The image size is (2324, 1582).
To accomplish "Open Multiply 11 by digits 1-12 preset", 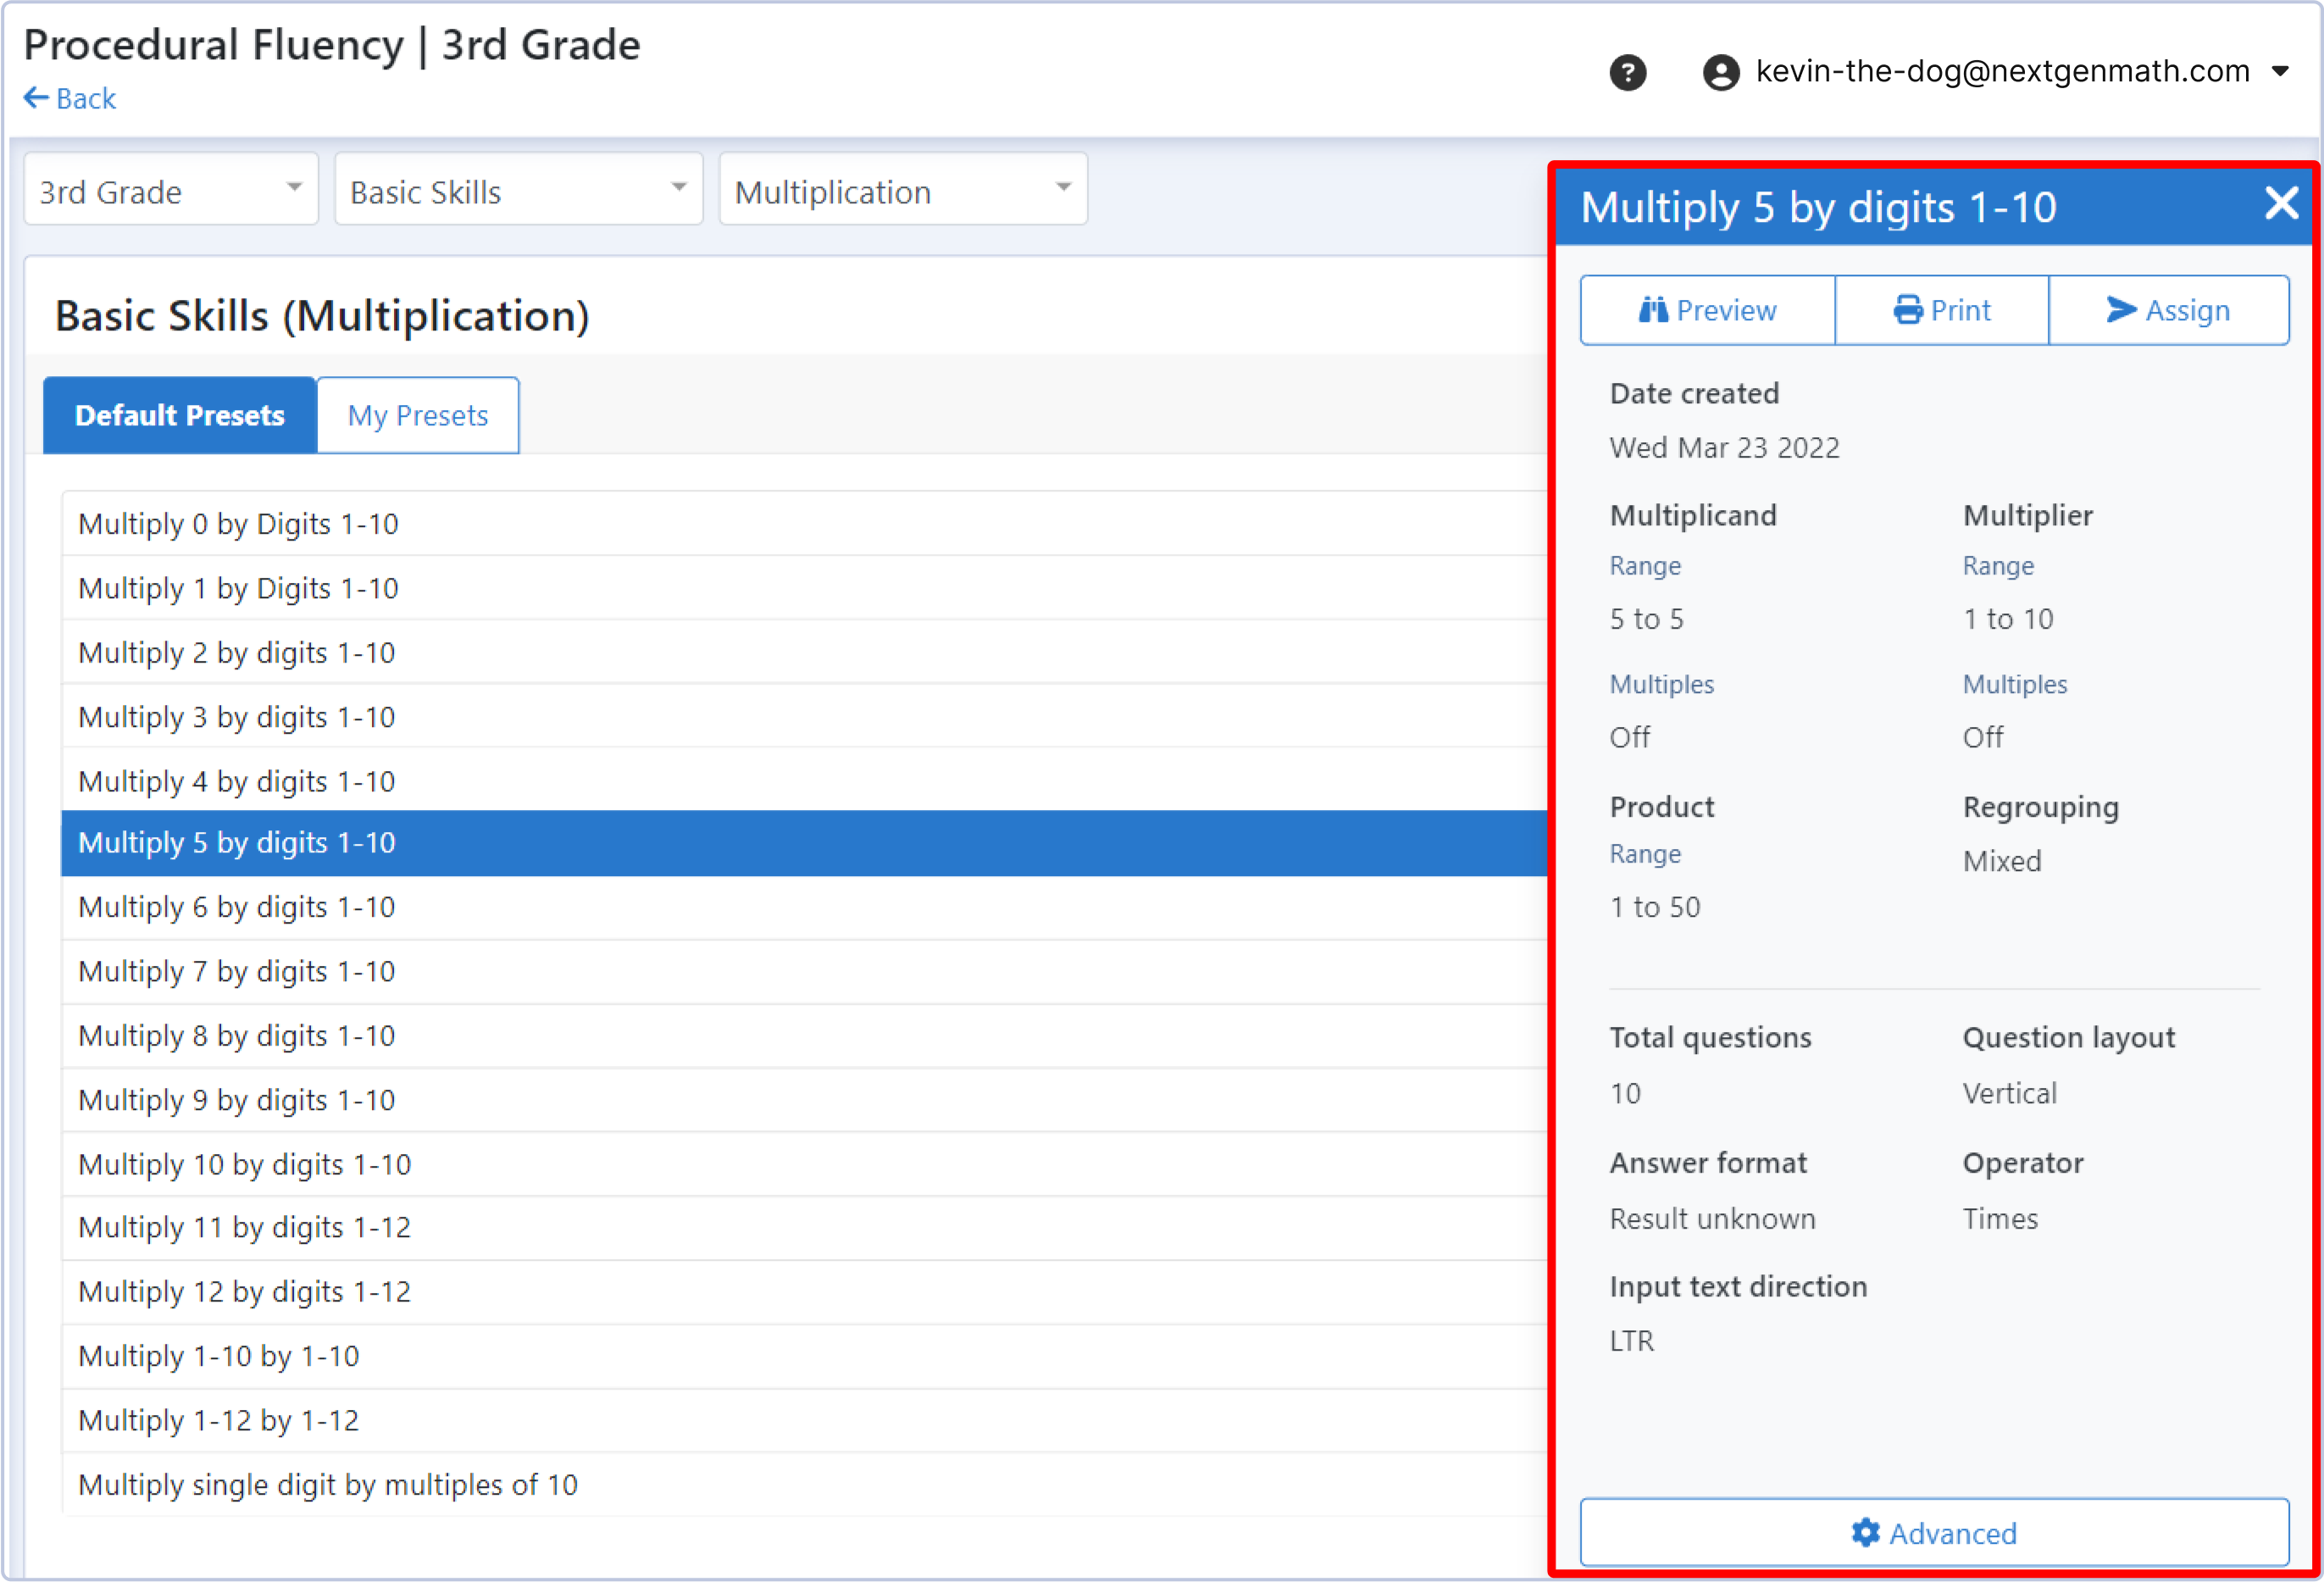I will tap(244, 1227).
